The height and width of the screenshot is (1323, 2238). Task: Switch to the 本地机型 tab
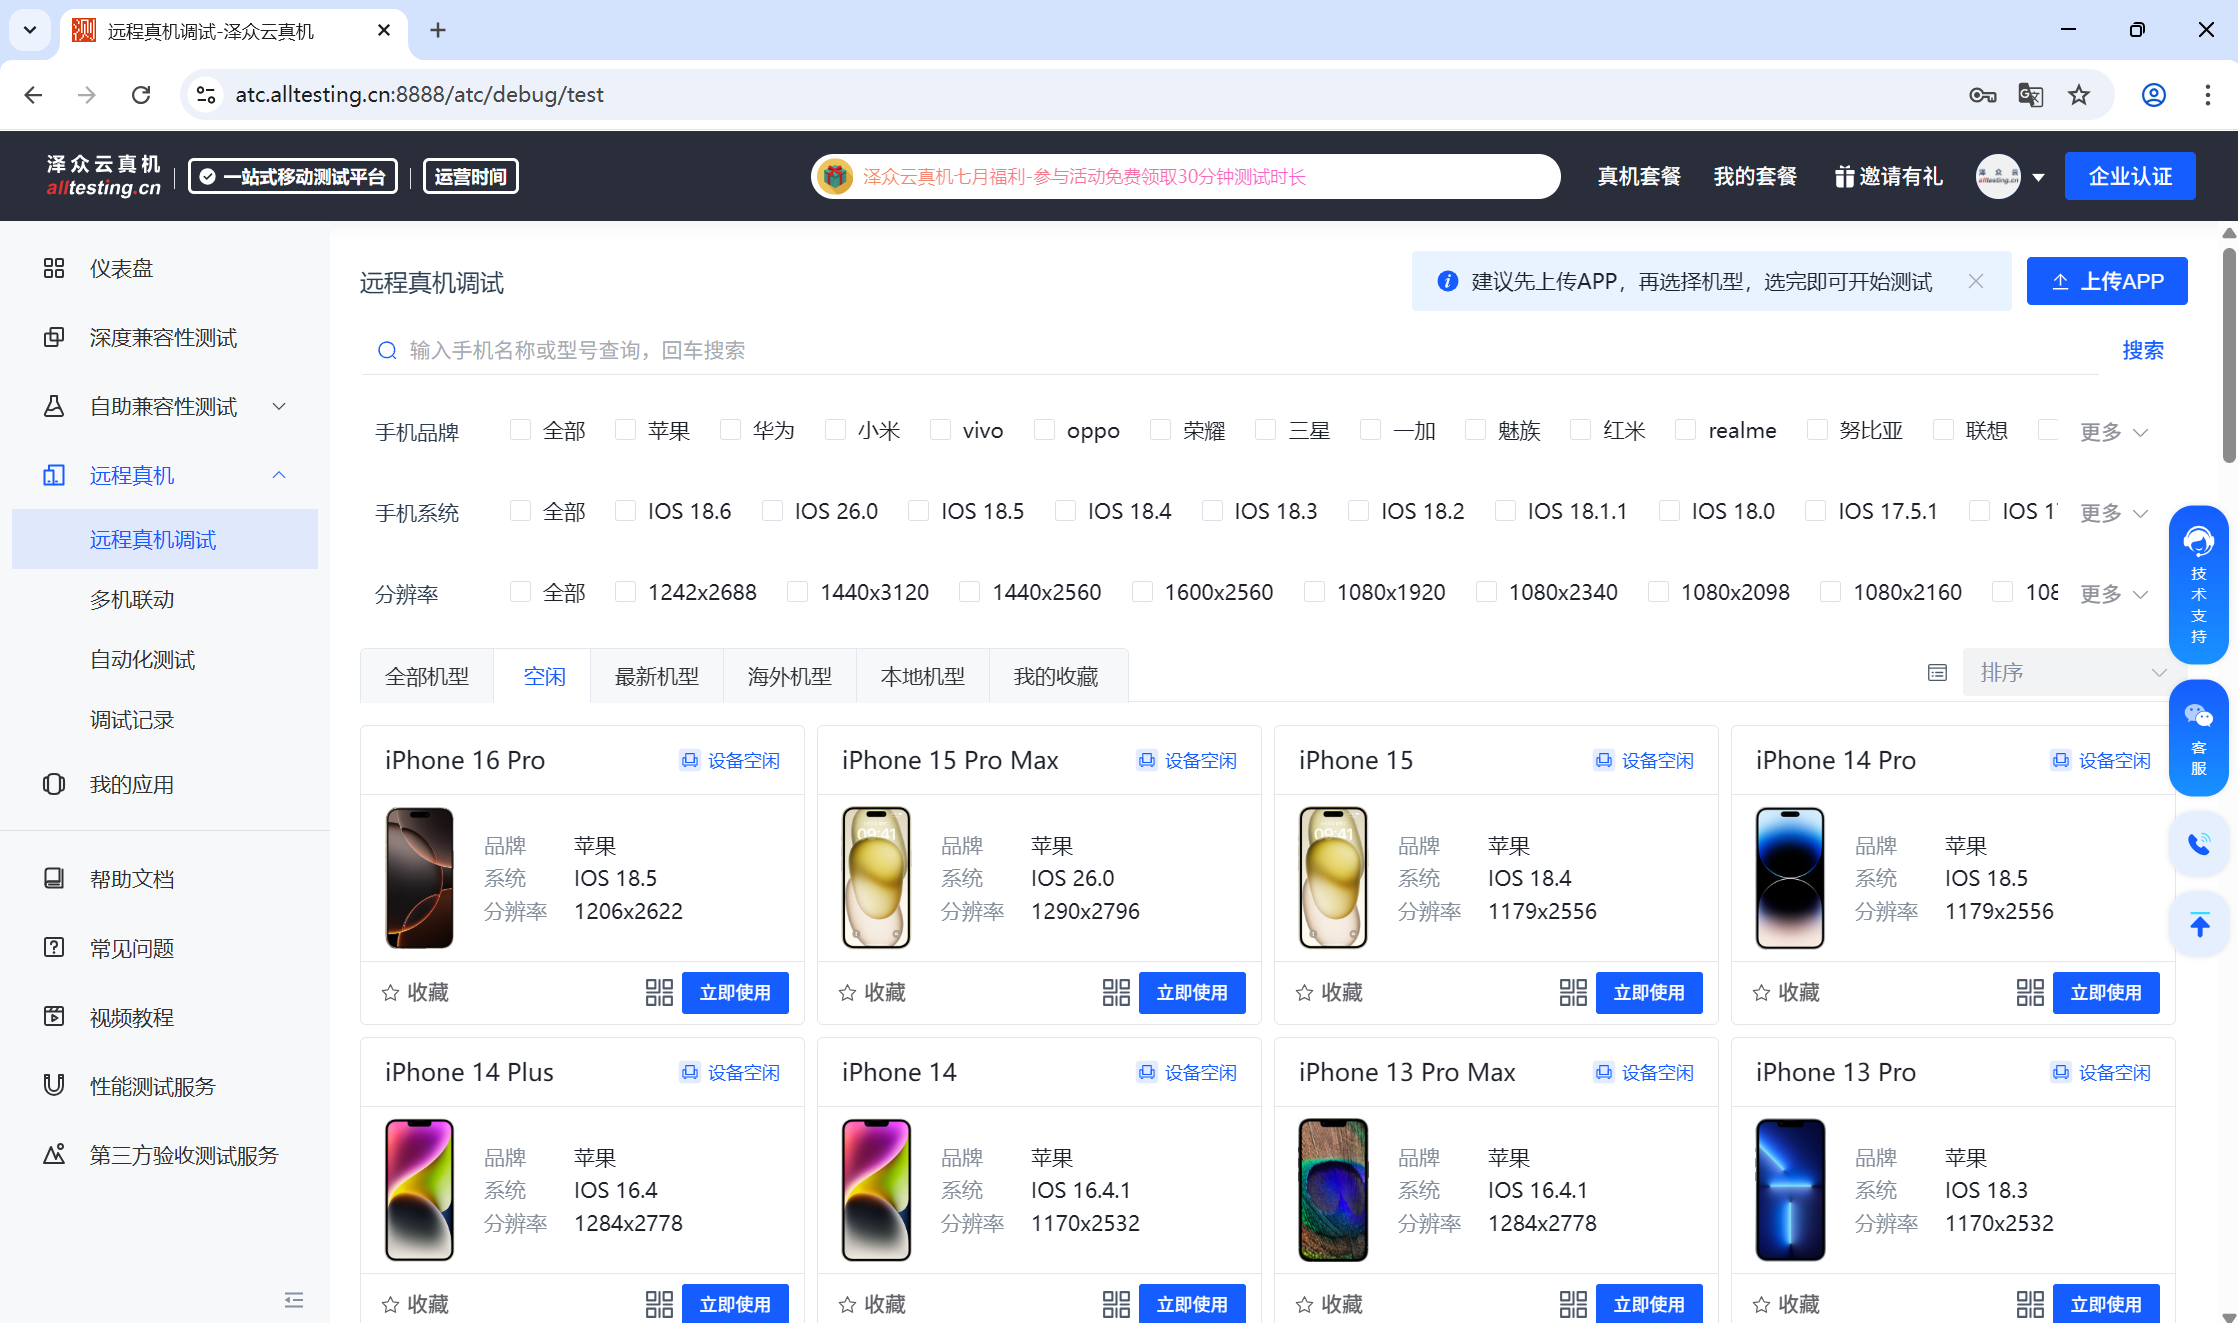pos(922,676)
